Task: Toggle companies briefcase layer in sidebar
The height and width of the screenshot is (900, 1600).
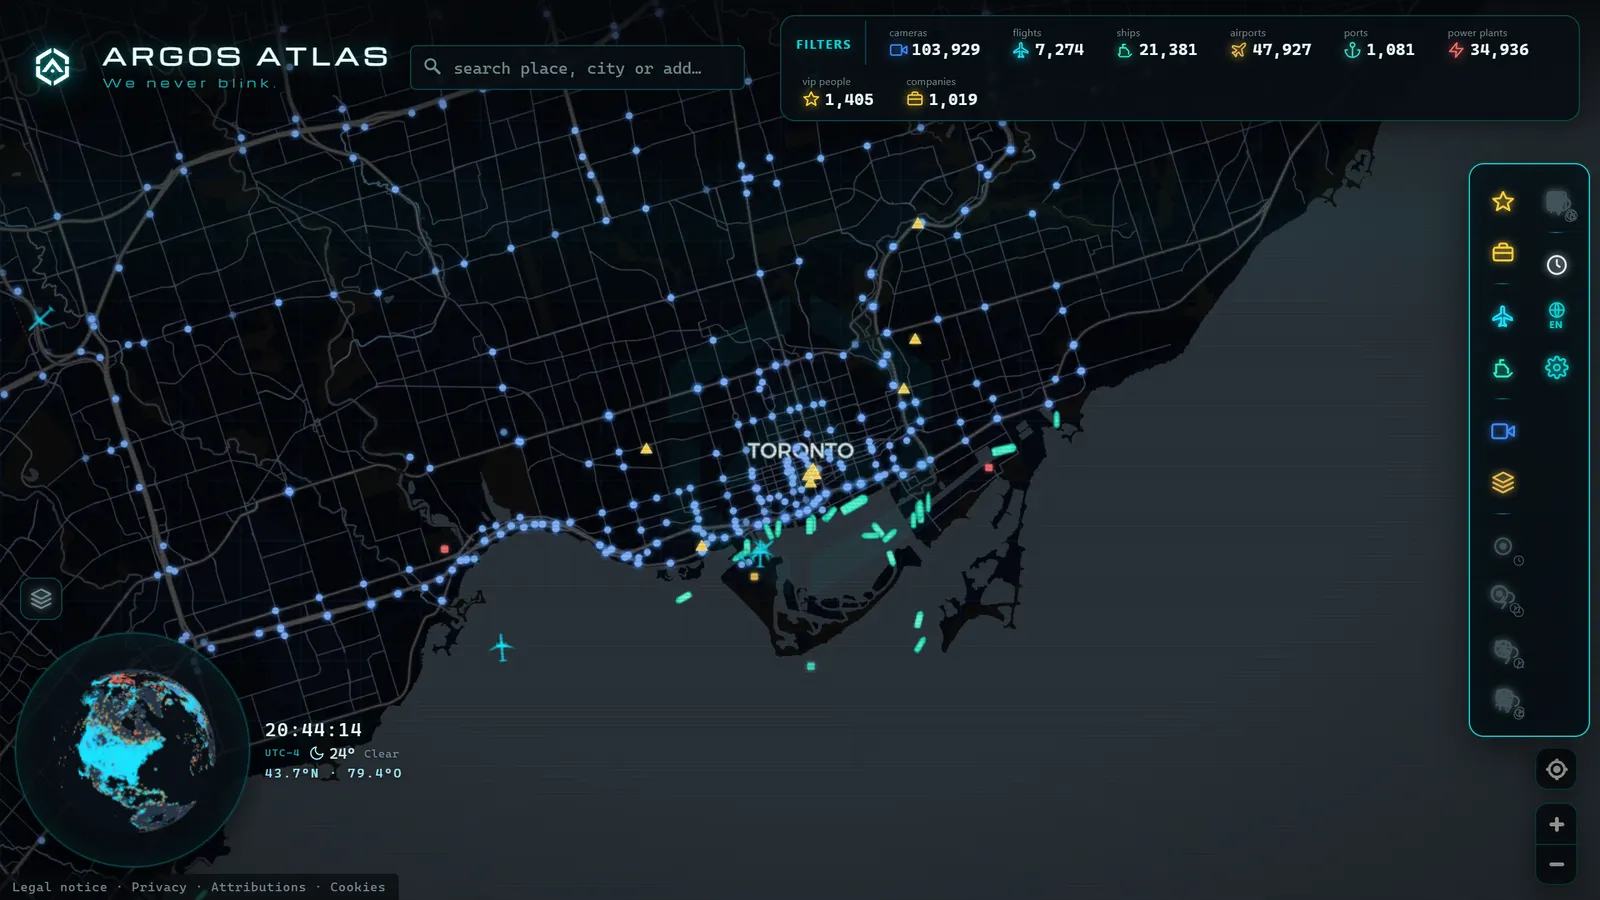Action: 1502,253
